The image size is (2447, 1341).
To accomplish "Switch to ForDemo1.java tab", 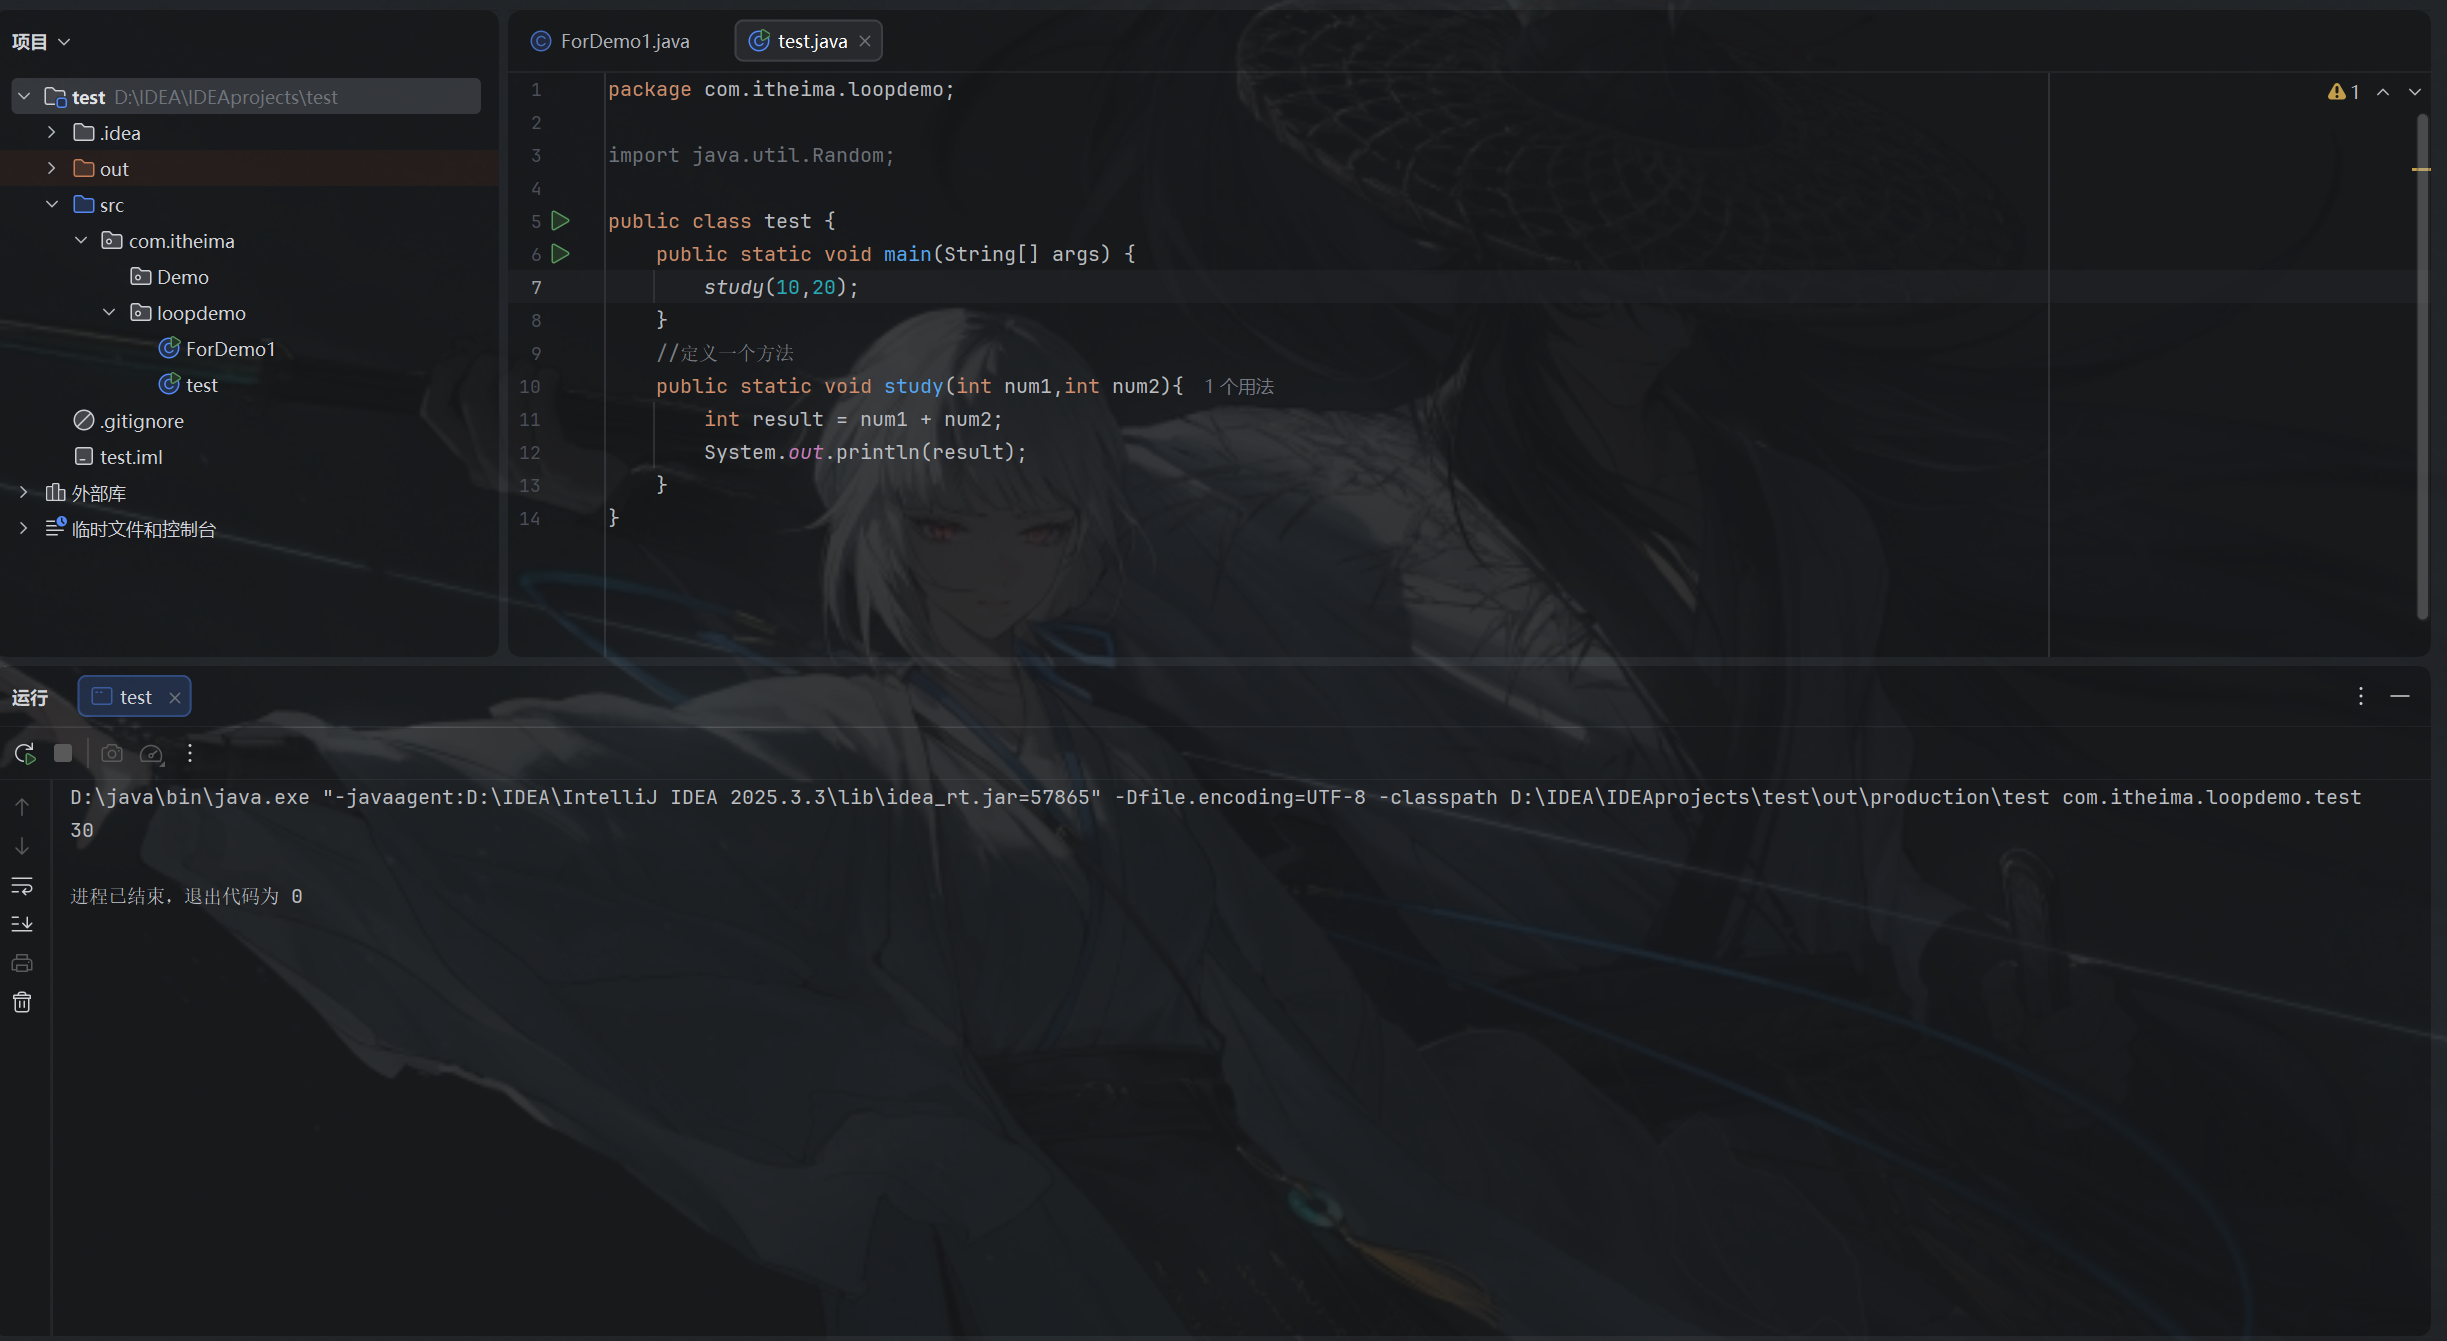I will click(610, 41).
